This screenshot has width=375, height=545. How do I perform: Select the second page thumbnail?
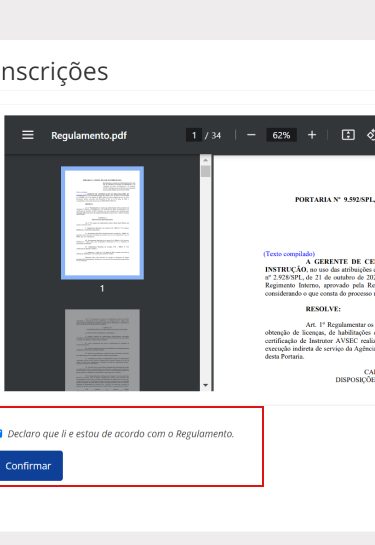(102, 350)
